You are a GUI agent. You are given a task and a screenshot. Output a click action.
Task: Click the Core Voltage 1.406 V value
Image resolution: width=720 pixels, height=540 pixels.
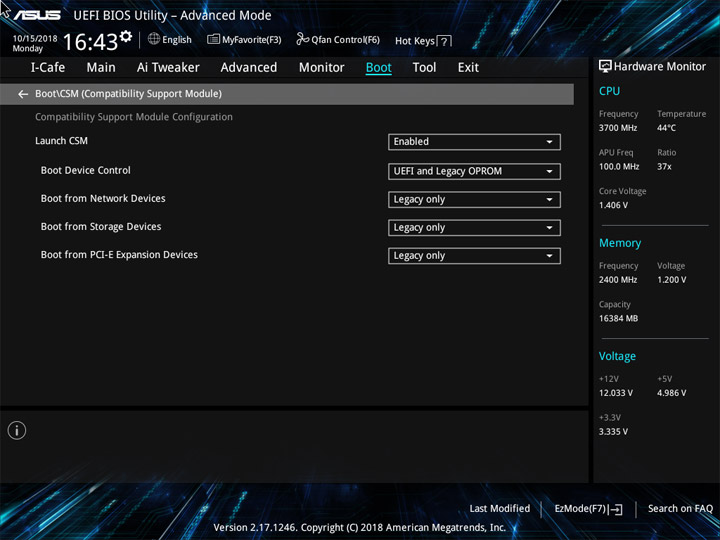coord(613,205)
